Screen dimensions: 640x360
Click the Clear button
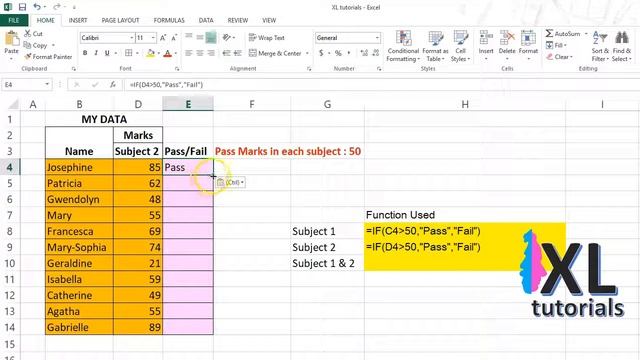click(x=560, y=57)
